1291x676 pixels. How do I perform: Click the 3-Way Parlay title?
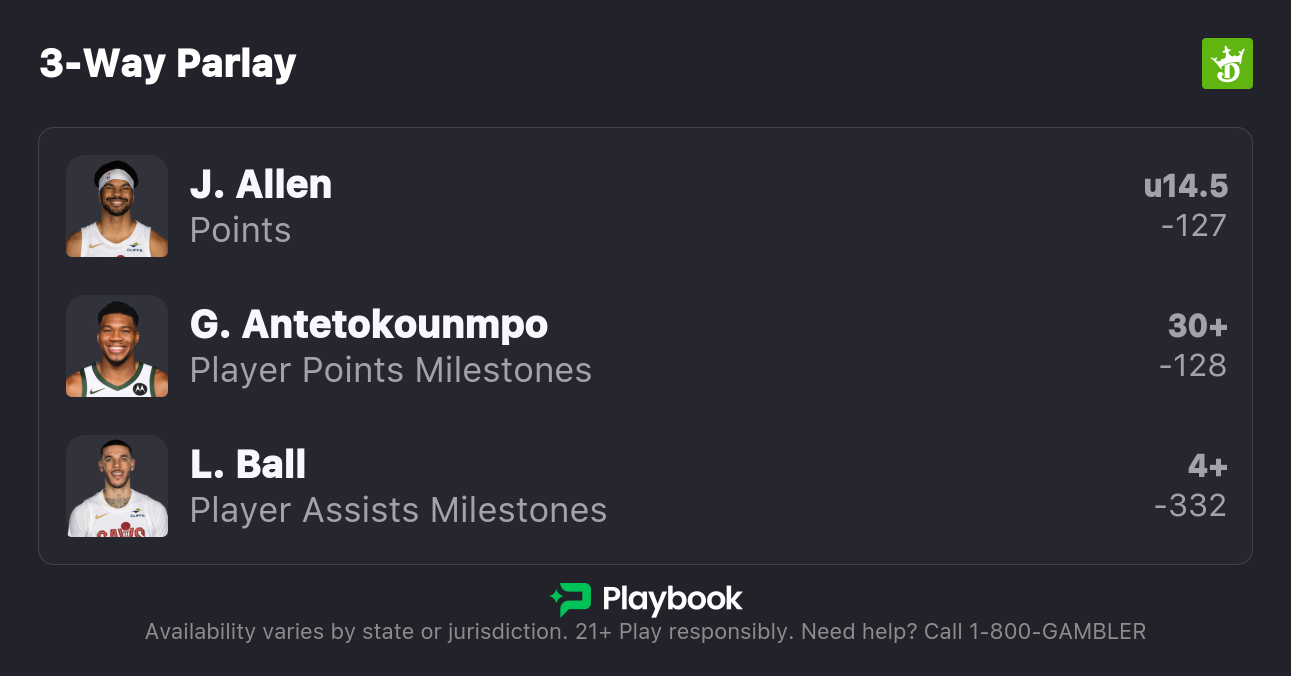click(168, 64)
